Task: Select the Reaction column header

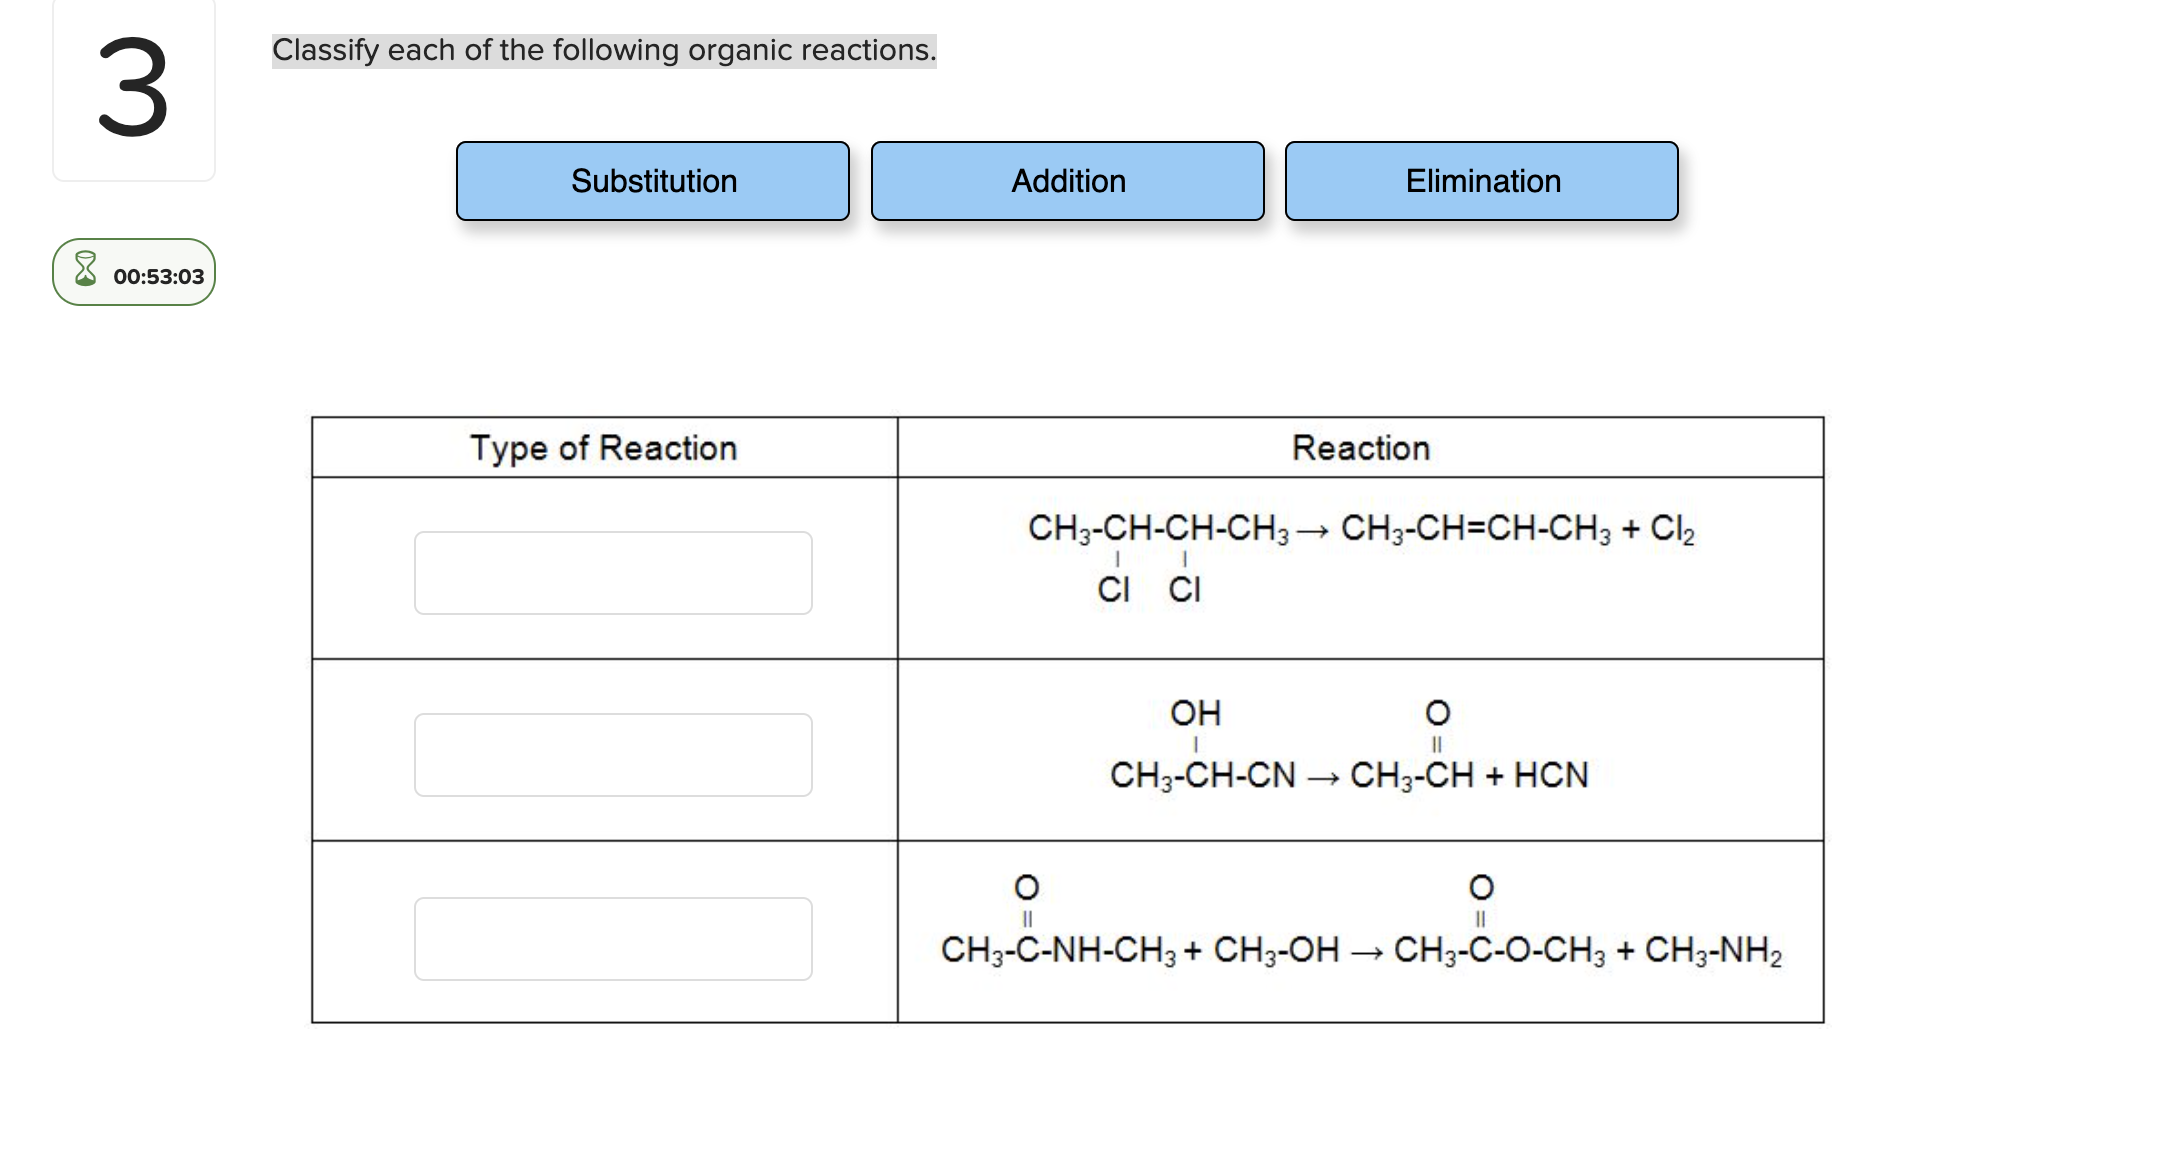Action: tap(1362, 448)
